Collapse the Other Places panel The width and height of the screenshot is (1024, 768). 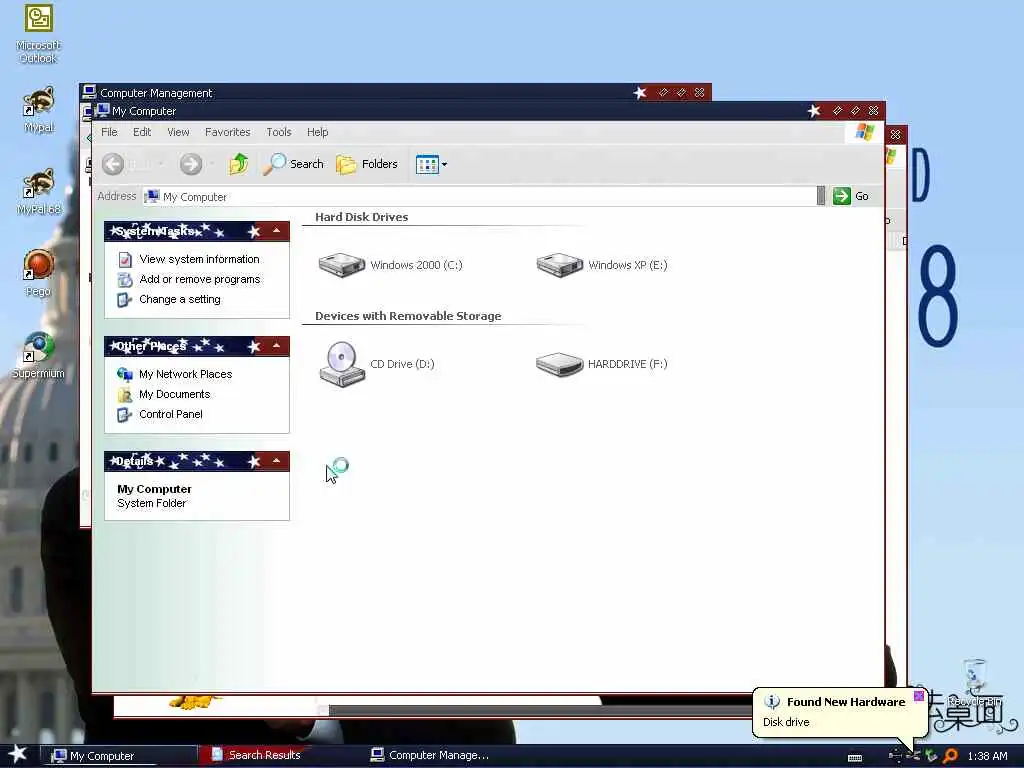pos(276,345)
